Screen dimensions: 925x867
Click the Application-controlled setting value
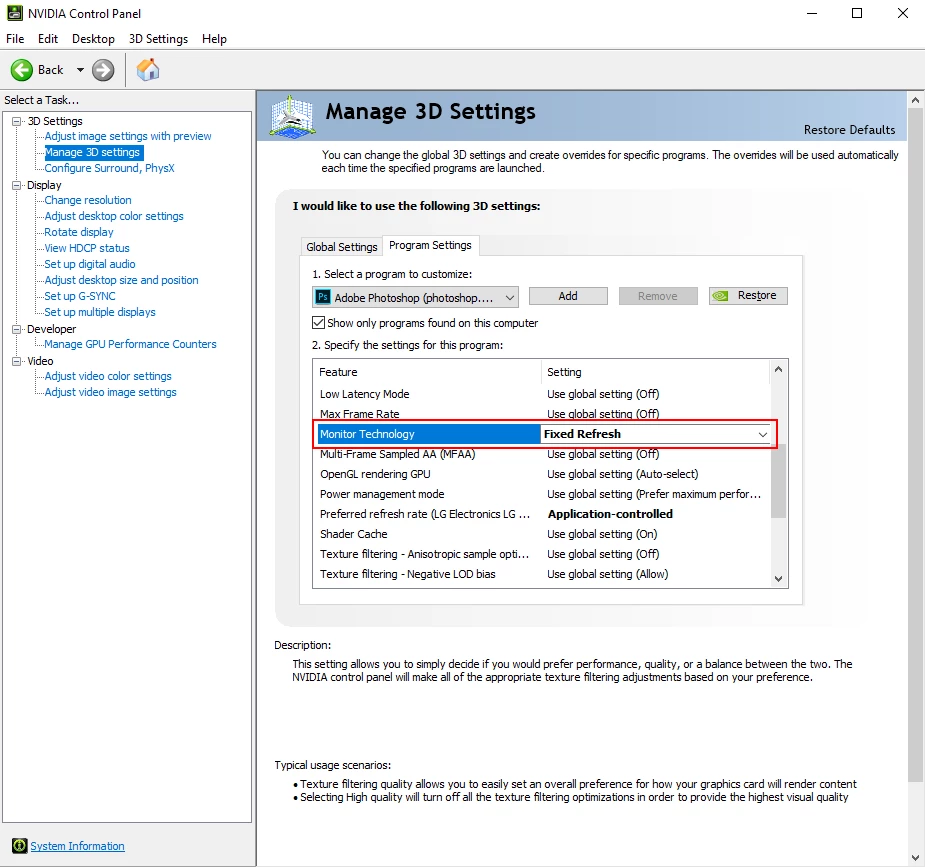pyautogui.click(x=610, y=514)
